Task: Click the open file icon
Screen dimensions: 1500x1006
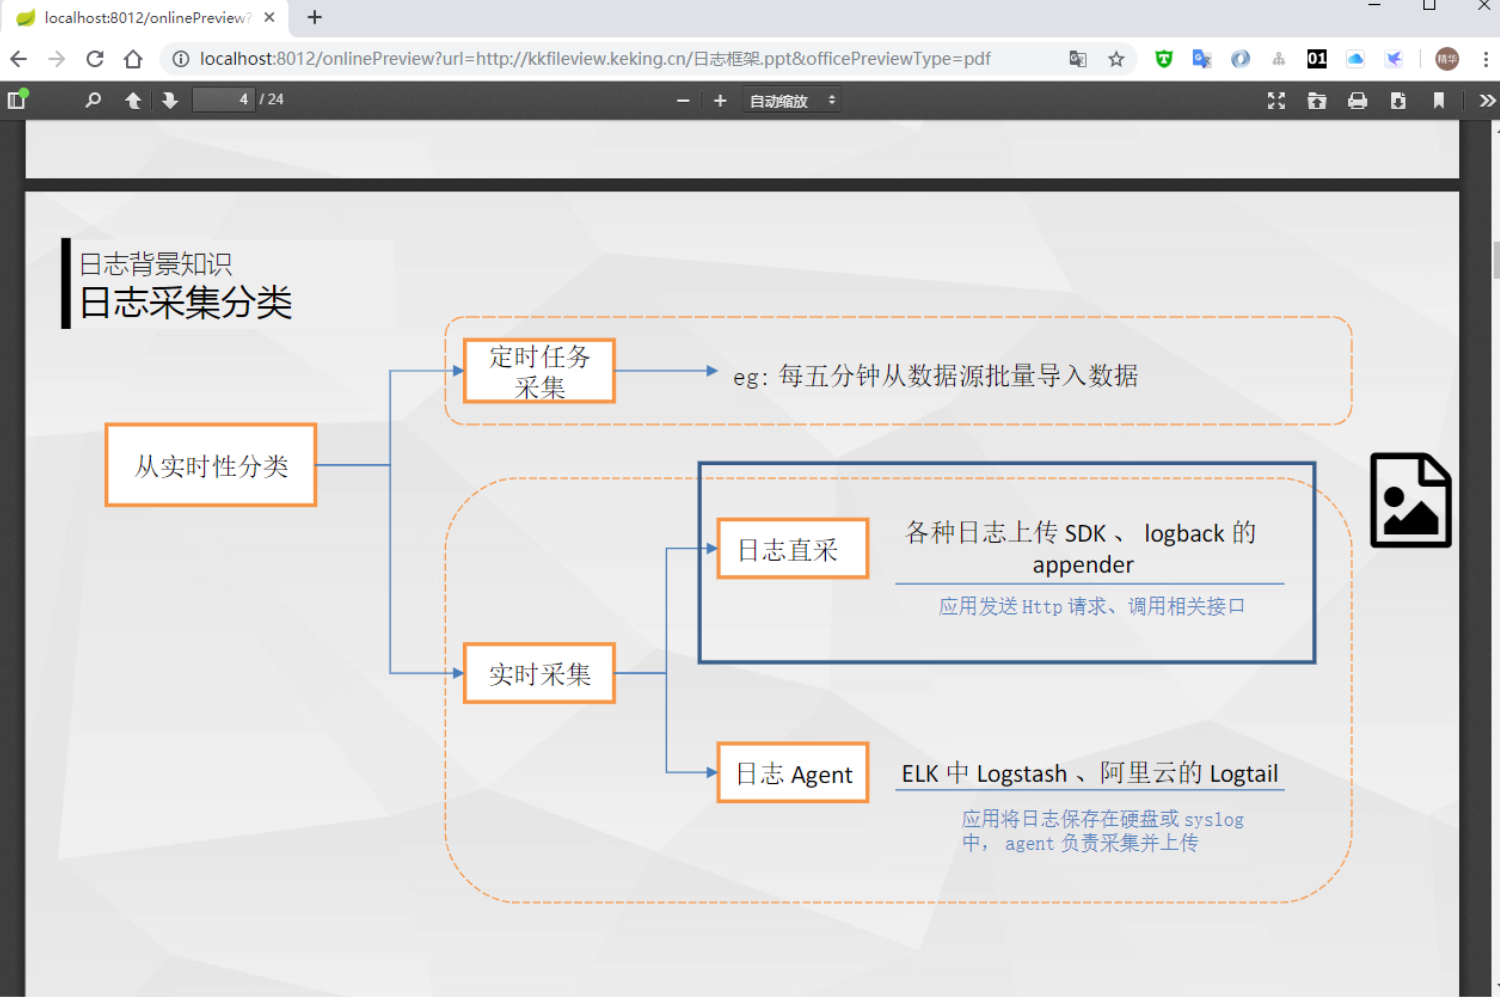Action: pos(1317,100)
